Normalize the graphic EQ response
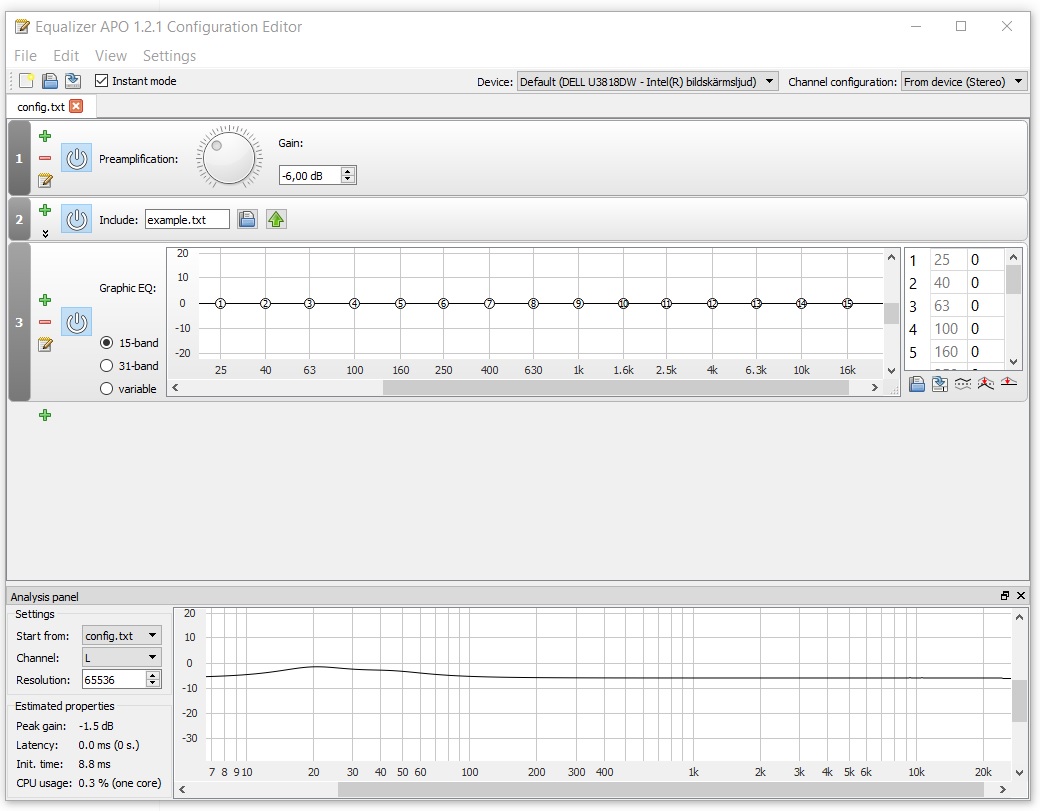 click(x=986, y=384)
